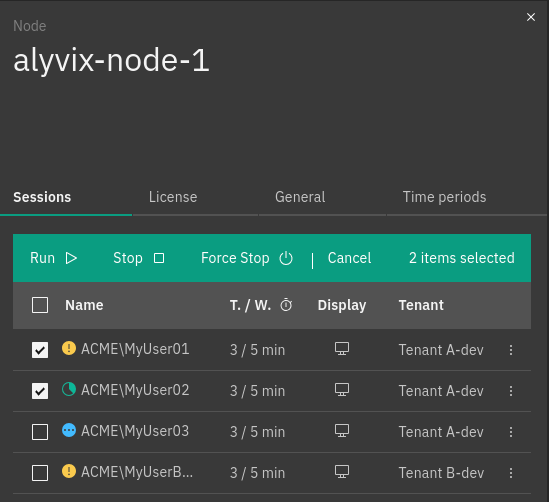Click display monitor icon in MyUser03 row
The image size is (549, 502).
pyautogui.click(x=342, y=431)
